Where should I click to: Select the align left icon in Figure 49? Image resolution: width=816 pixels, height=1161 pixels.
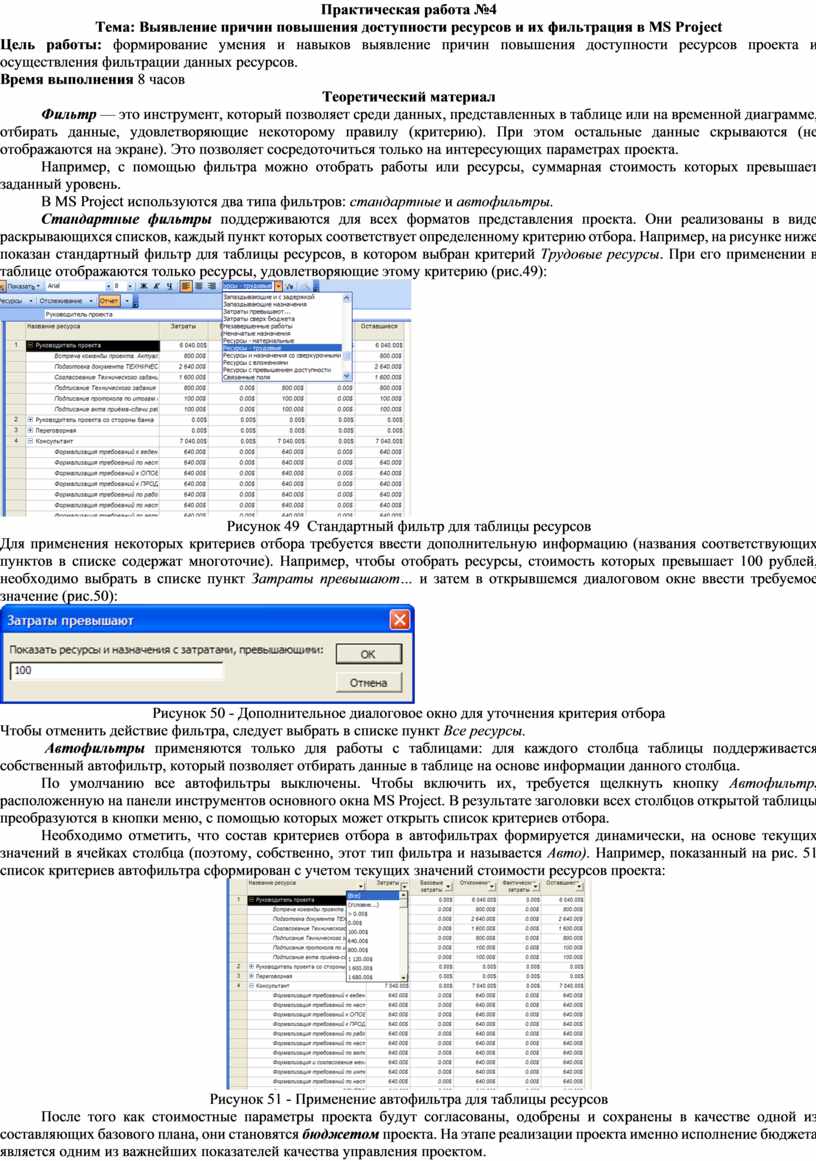[x=185, y=286]
